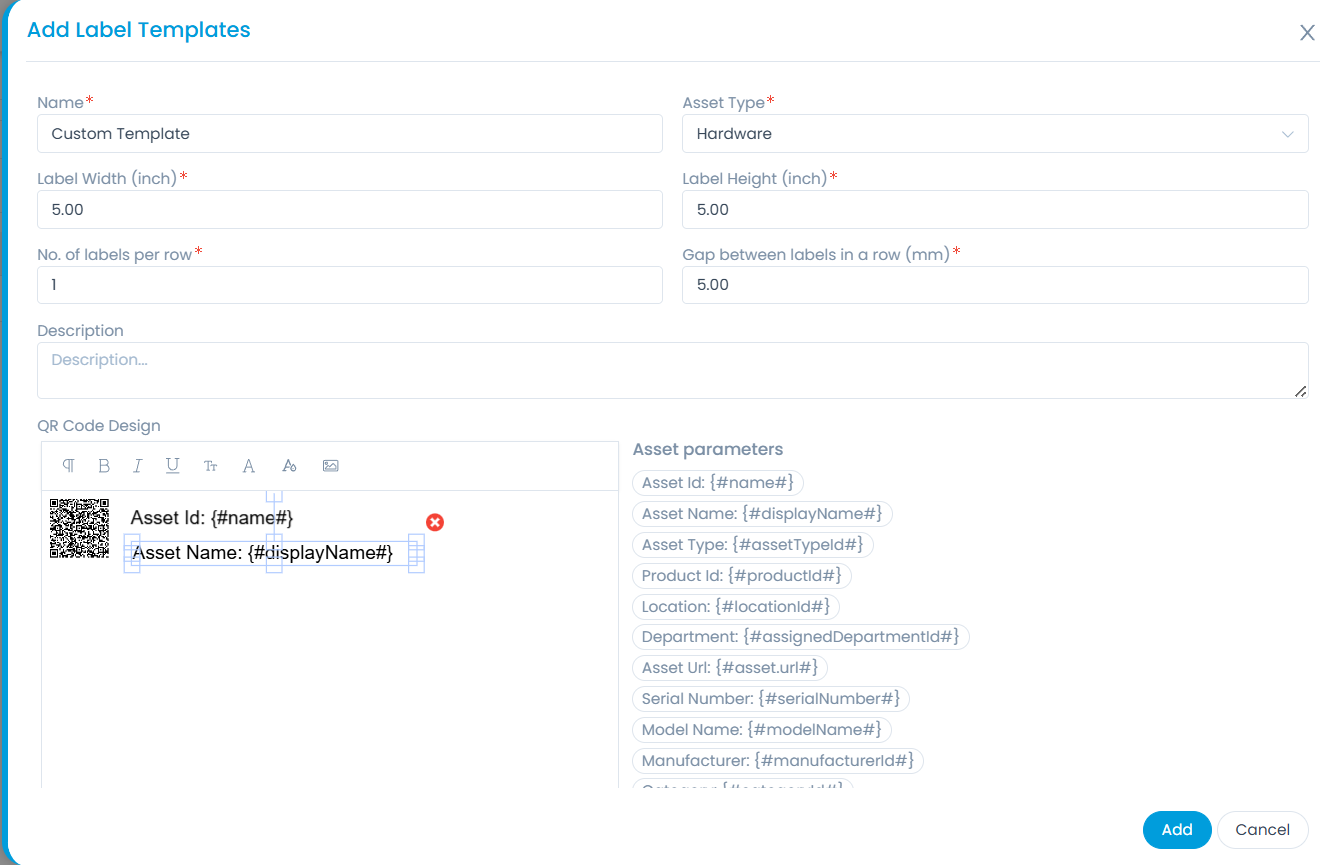Focus the Label Width field
The width and height of the screenshot is (1336, 865).
pyautogui.click(x=349, y=210)
